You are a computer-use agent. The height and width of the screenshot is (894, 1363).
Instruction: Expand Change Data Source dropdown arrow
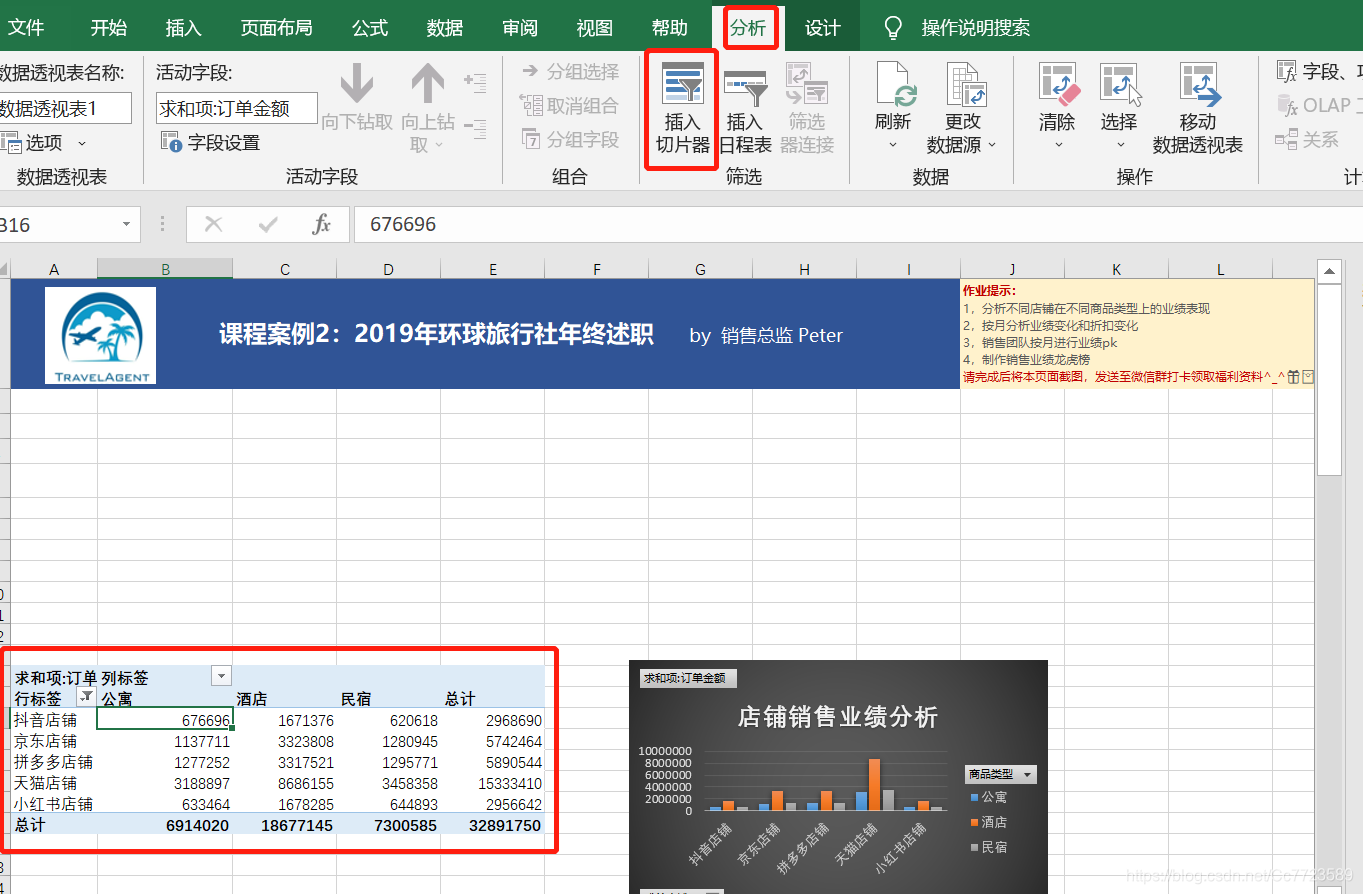pos(992,145)
